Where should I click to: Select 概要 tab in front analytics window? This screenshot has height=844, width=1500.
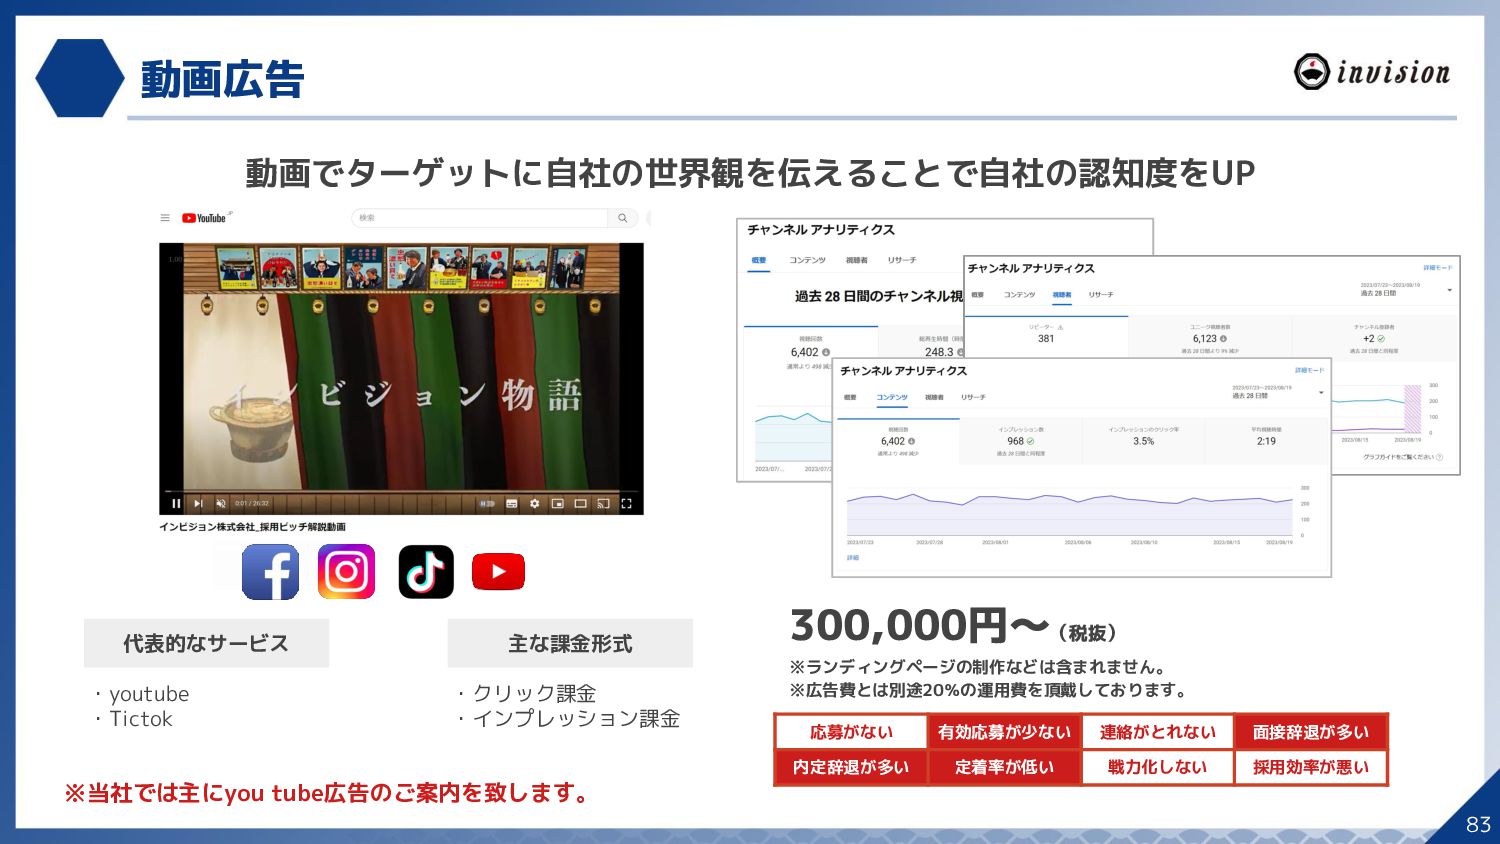850,397
